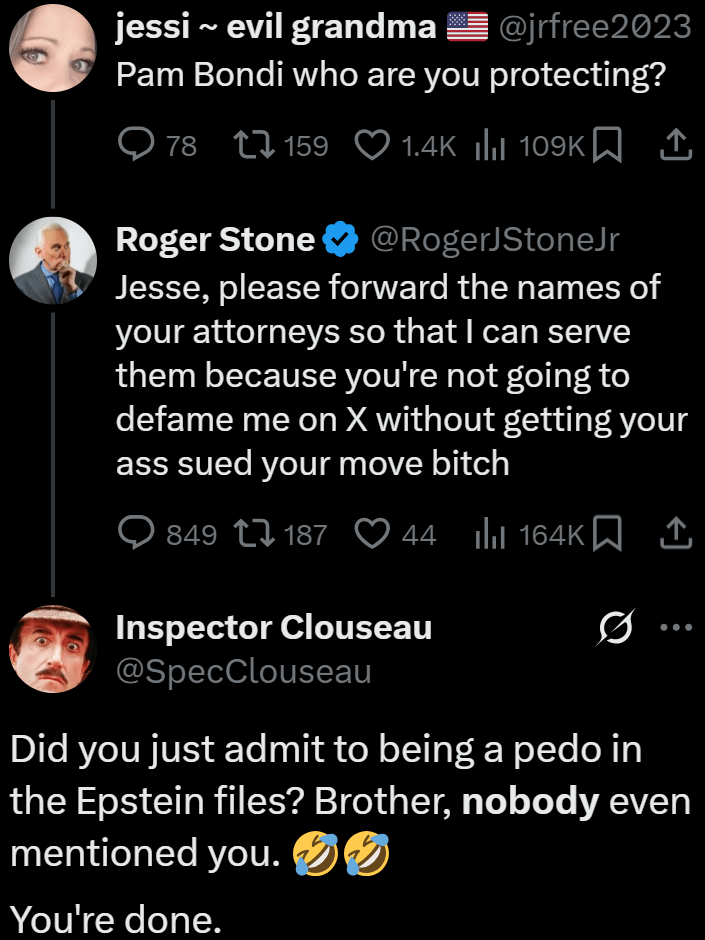Like Roger Stone's tweet with 44 likes
Image resolution: width=705 pixels, height=940 pixels.
click(x=373, y=534)
